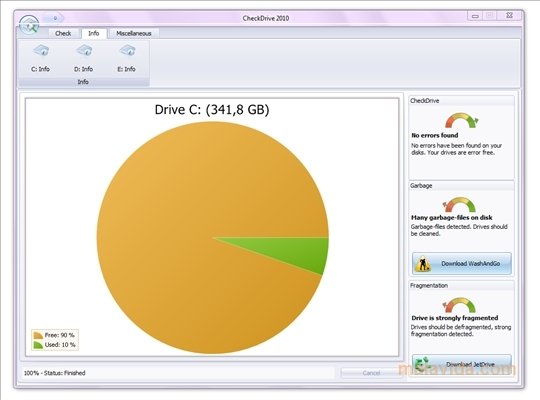Switch to the Check tab
540x400 pixels.
tap(63, 33)
